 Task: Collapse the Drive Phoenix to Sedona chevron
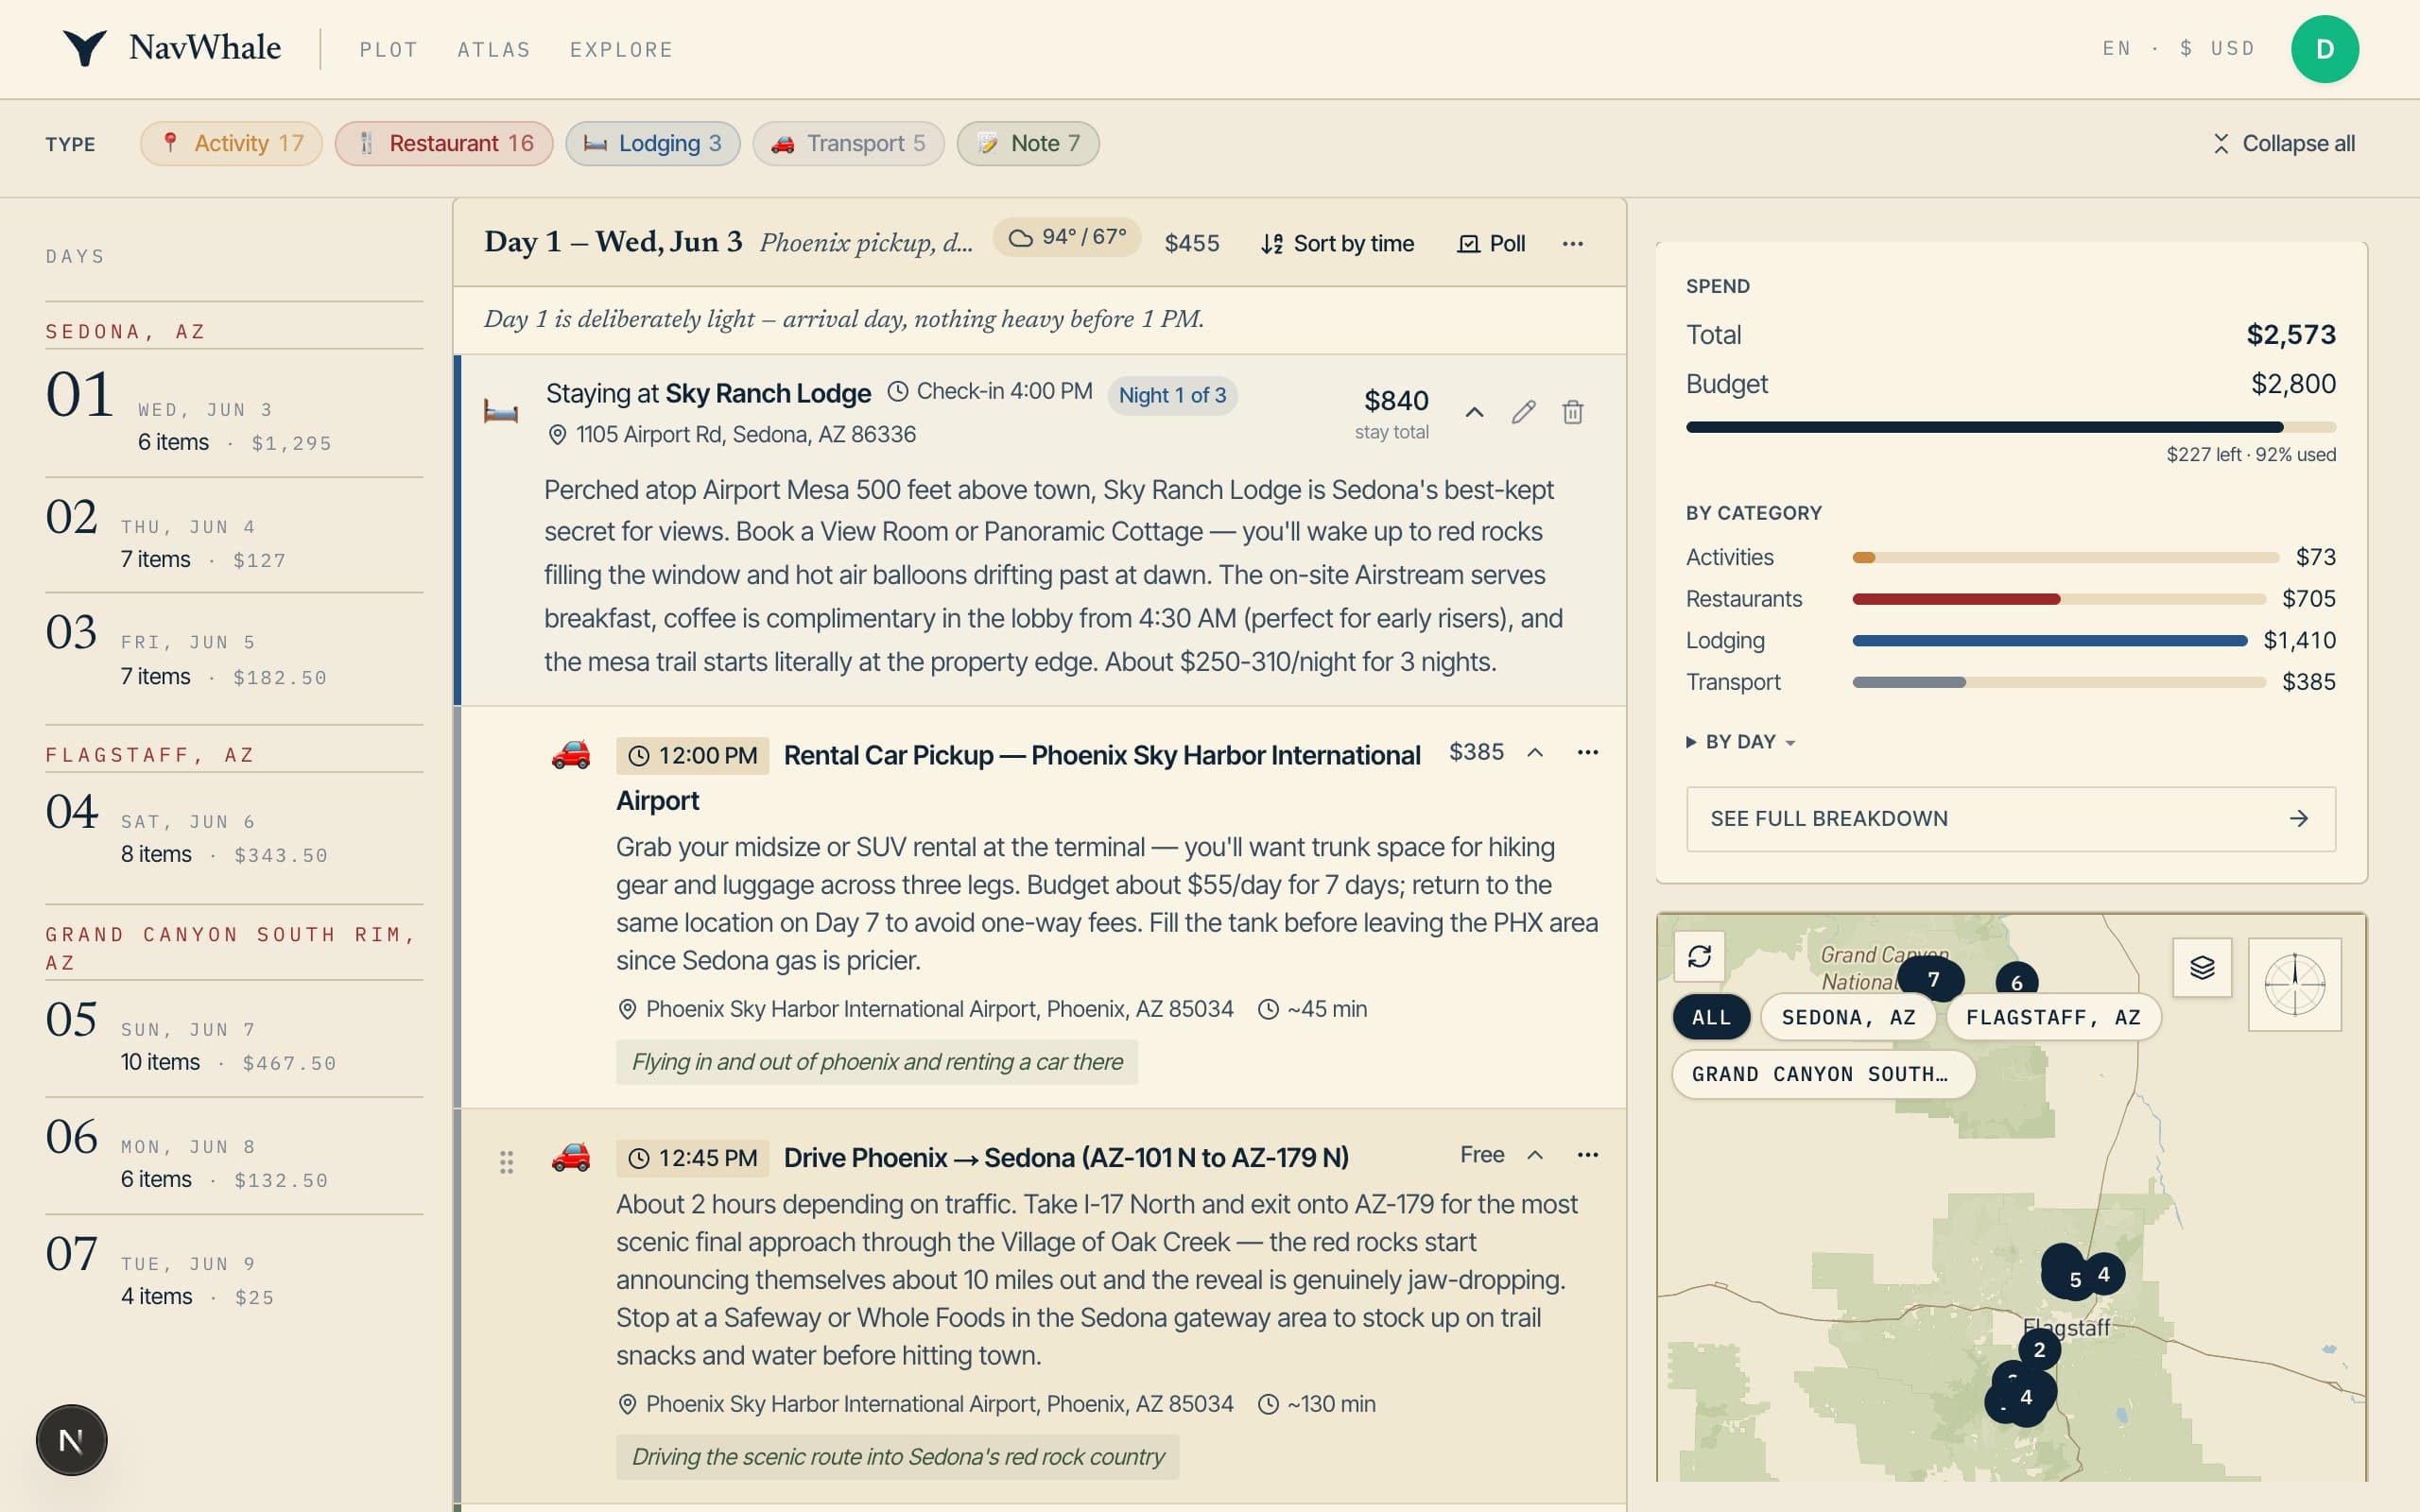tap(1535, 1155)
